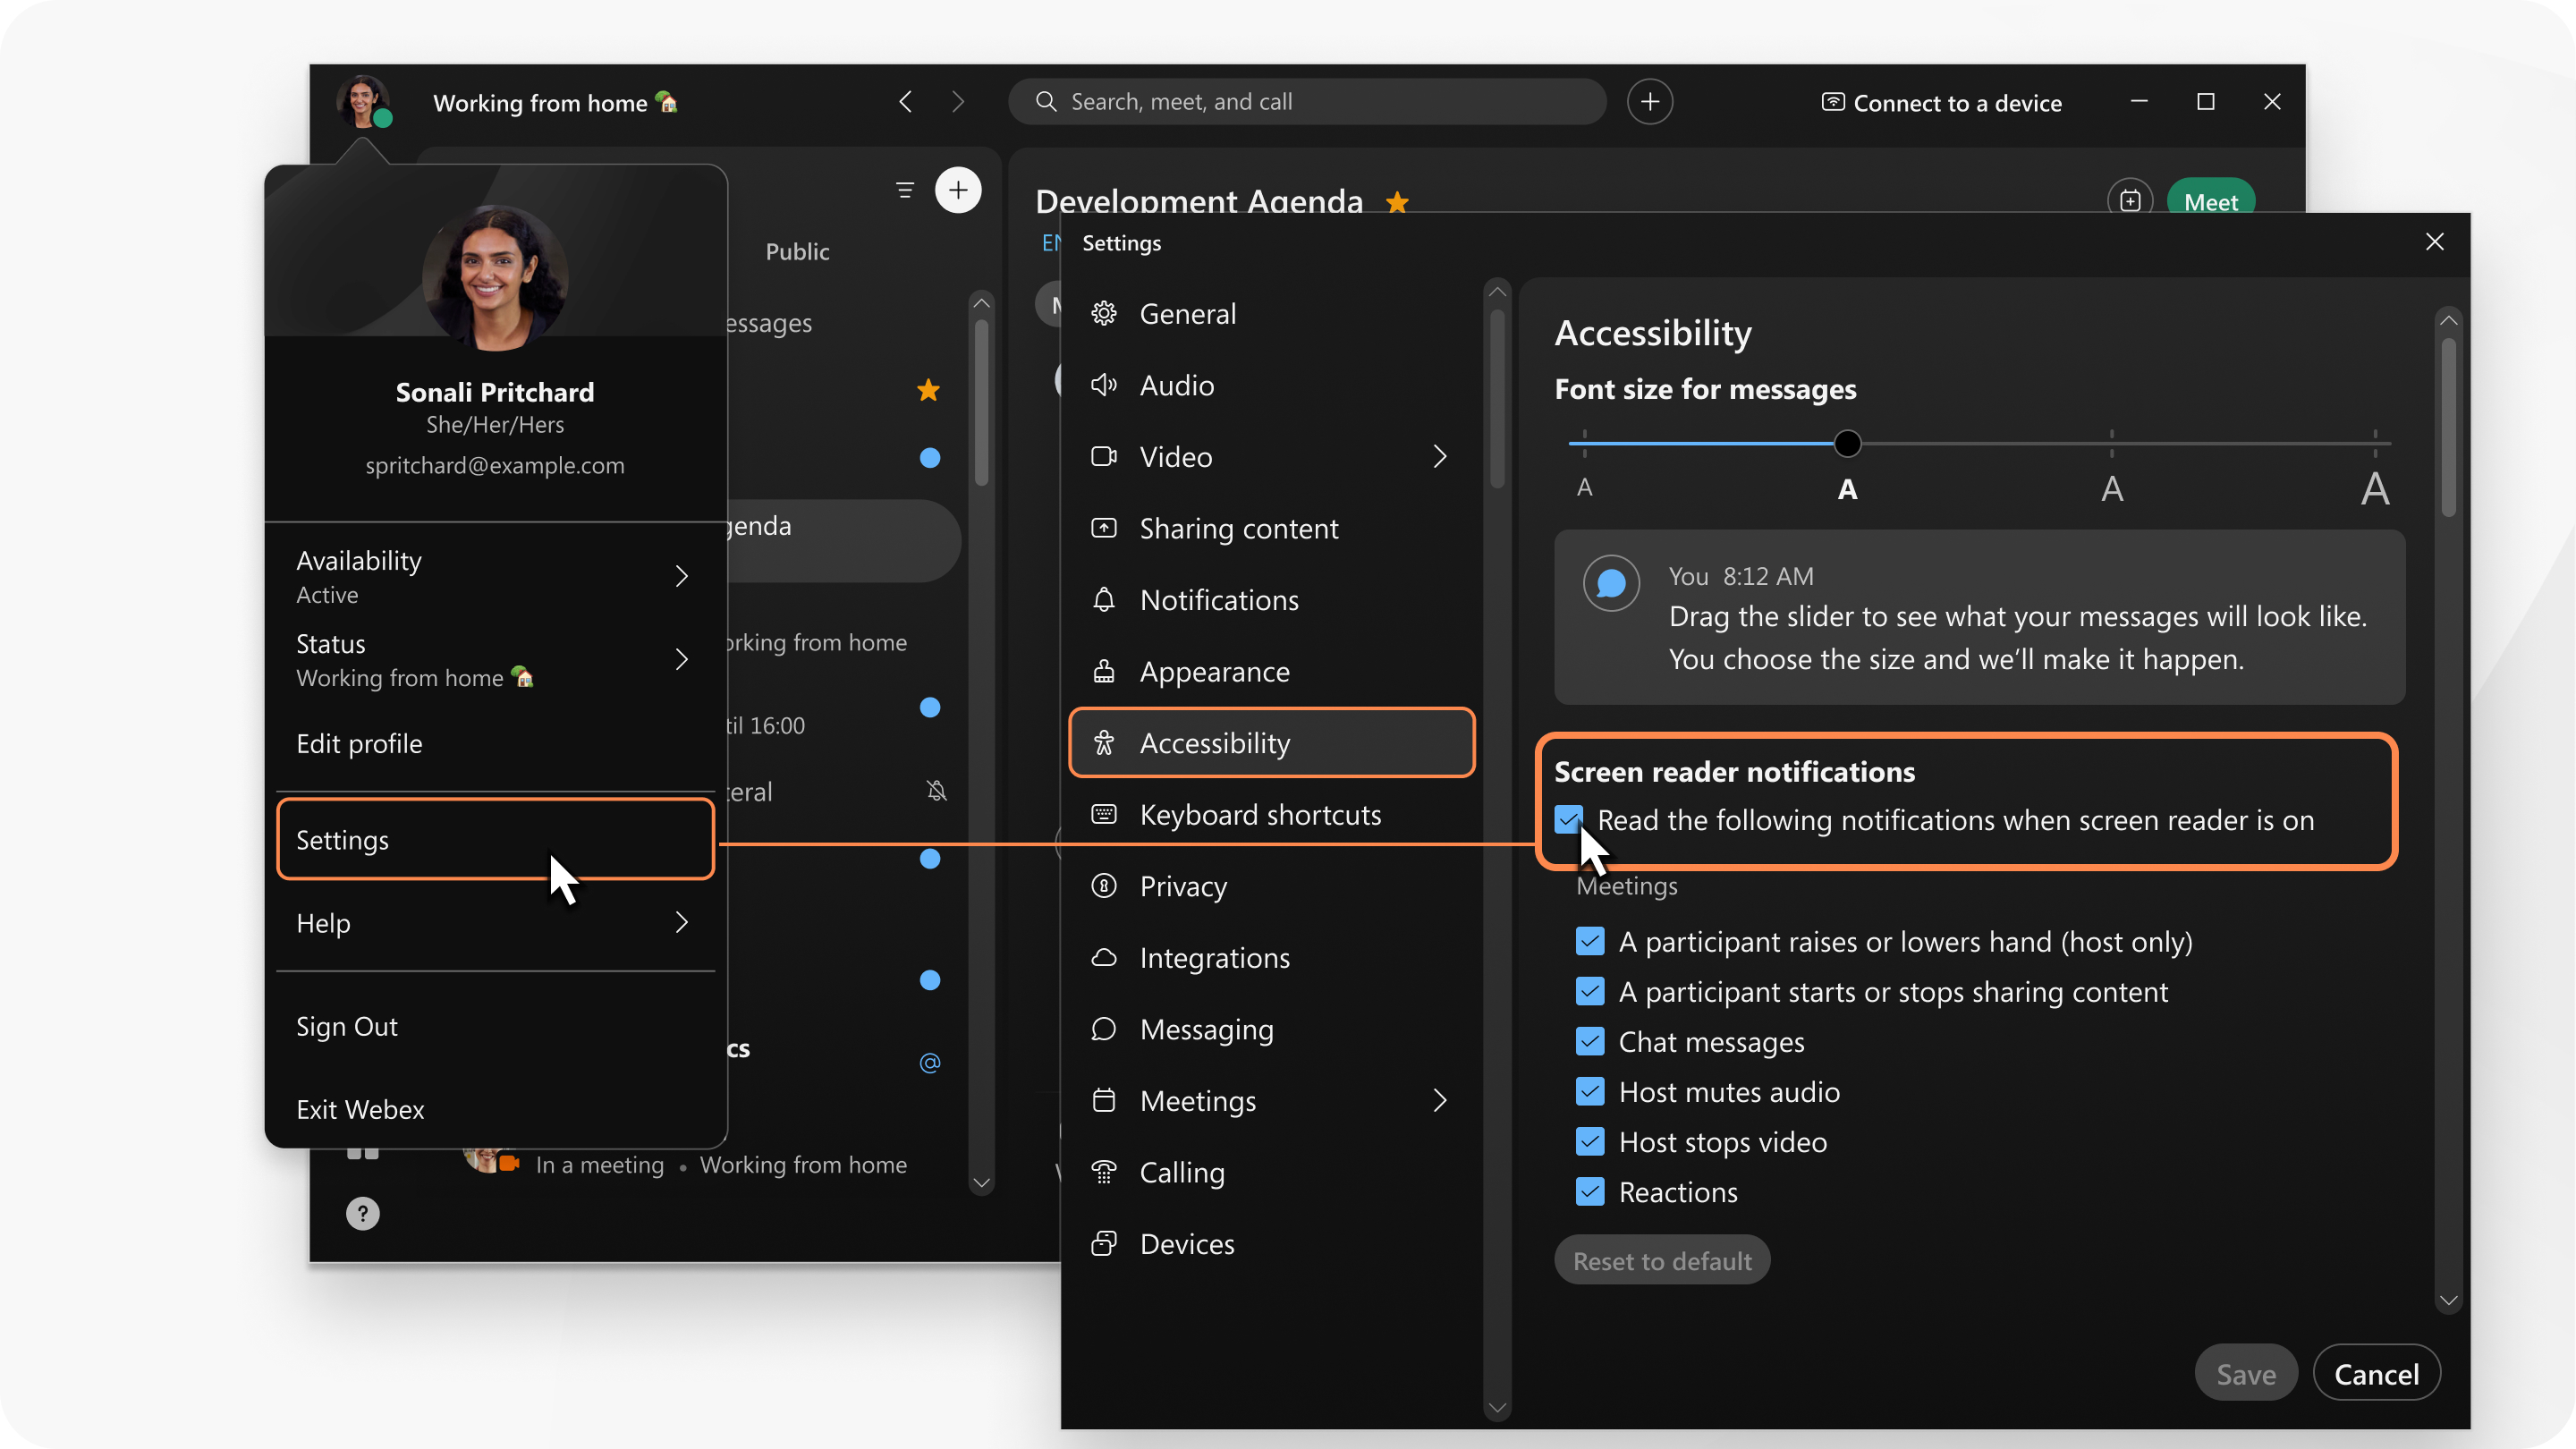Close the Settings dialog

click(x=2434, y=242)
